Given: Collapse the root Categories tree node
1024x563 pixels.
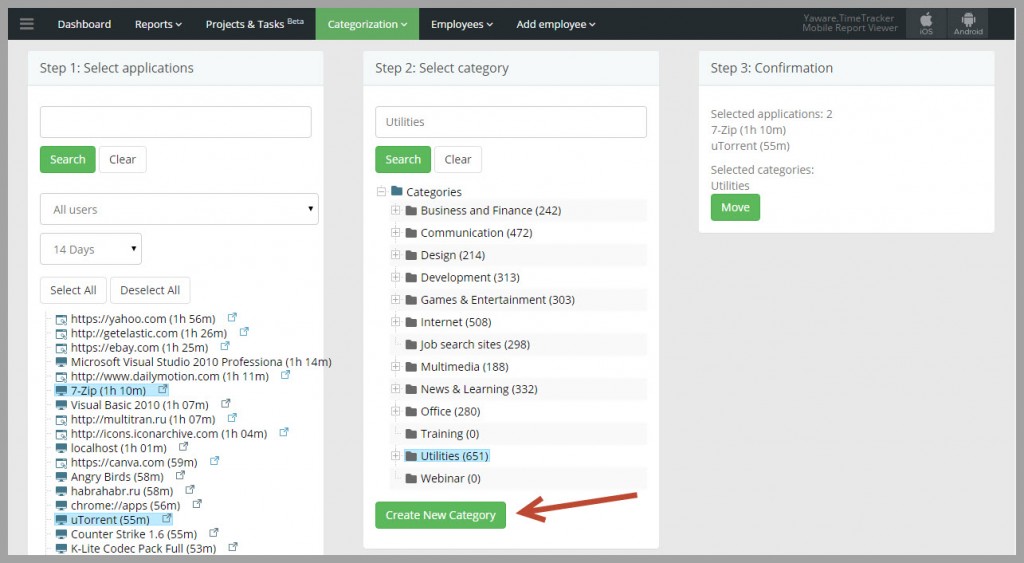Looking at the screenshot, I should coord(381,191).
